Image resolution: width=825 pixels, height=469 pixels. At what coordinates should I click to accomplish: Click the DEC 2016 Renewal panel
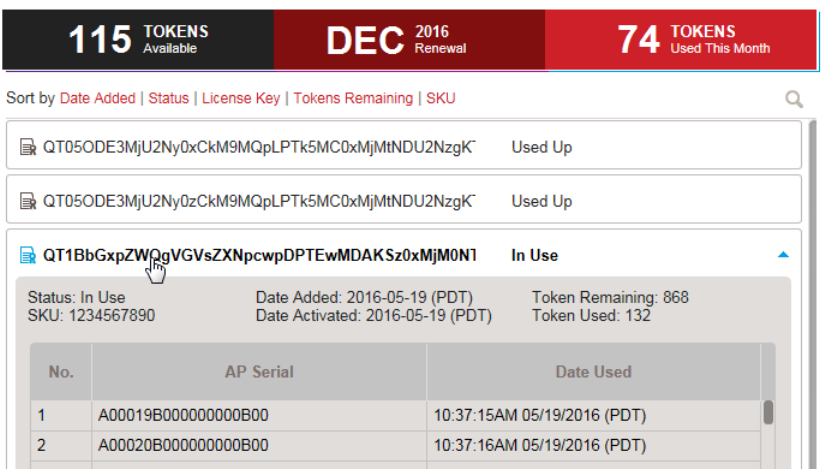409,39
